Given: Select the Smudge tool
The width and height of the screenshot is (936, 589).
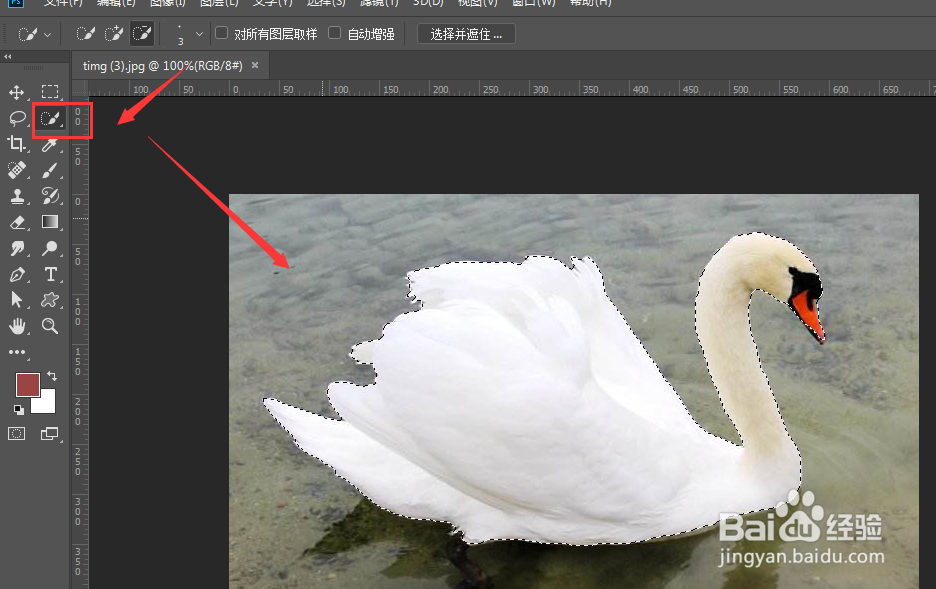Looking at the screenshot, I should (17, 248).
